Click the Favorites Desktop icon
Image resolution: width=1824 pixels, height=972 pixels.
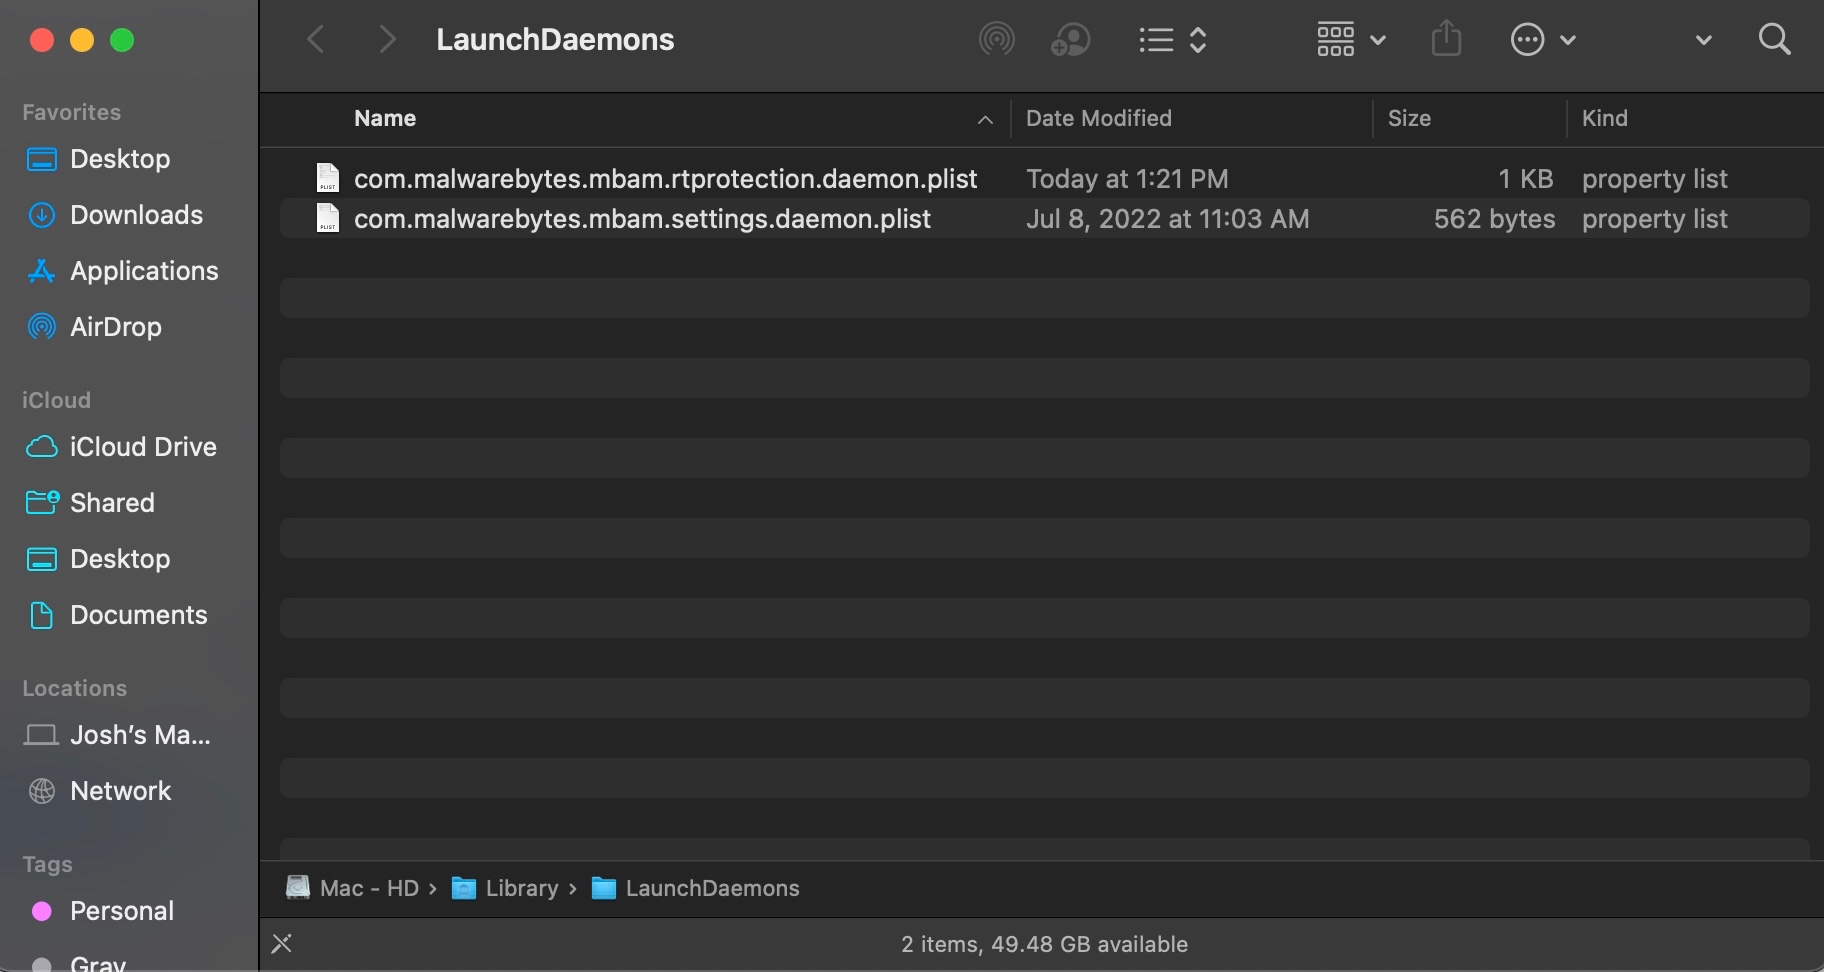pos(41,159)
